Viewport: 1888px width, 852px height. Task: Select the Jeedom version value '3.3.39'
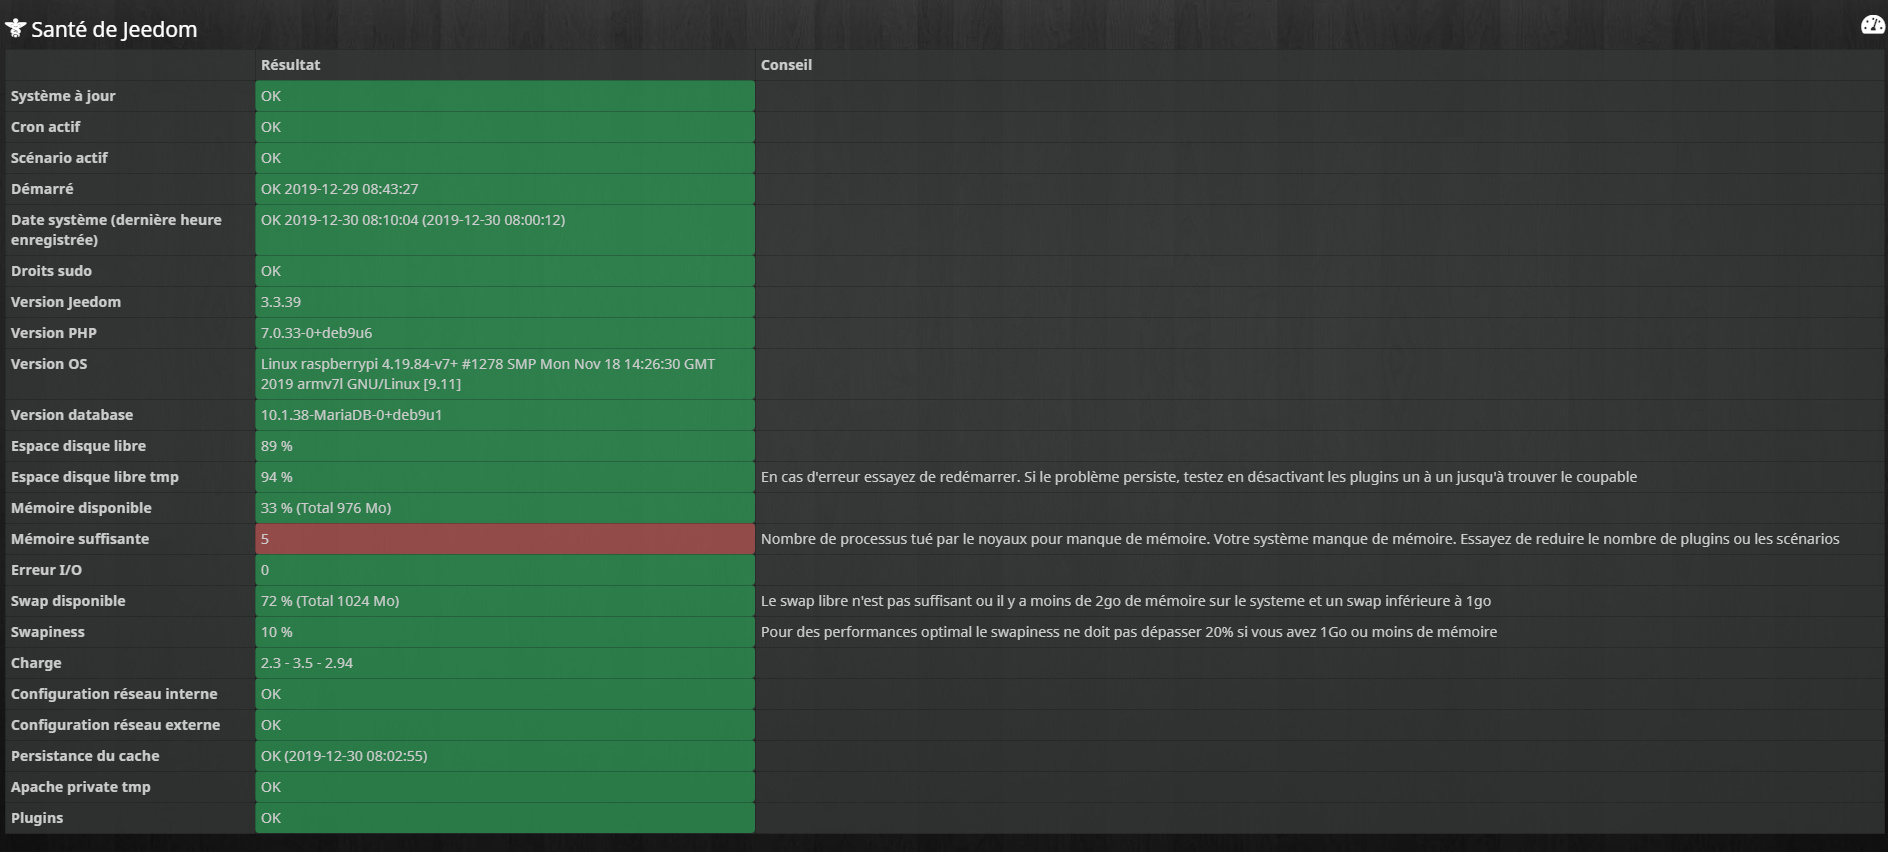tap(281, 302)
